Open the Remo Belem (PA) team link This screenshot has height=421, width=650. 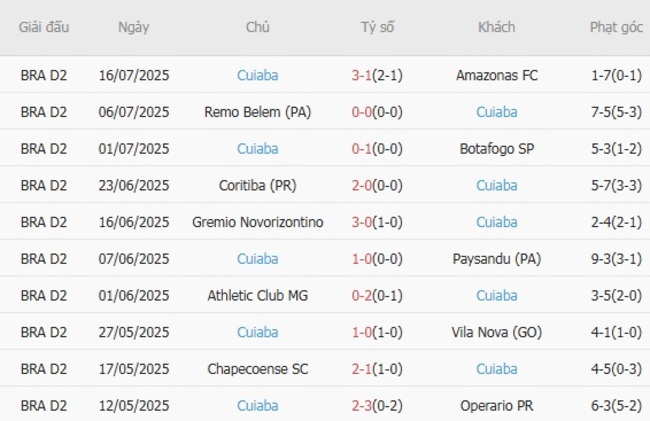pos(258,112)
